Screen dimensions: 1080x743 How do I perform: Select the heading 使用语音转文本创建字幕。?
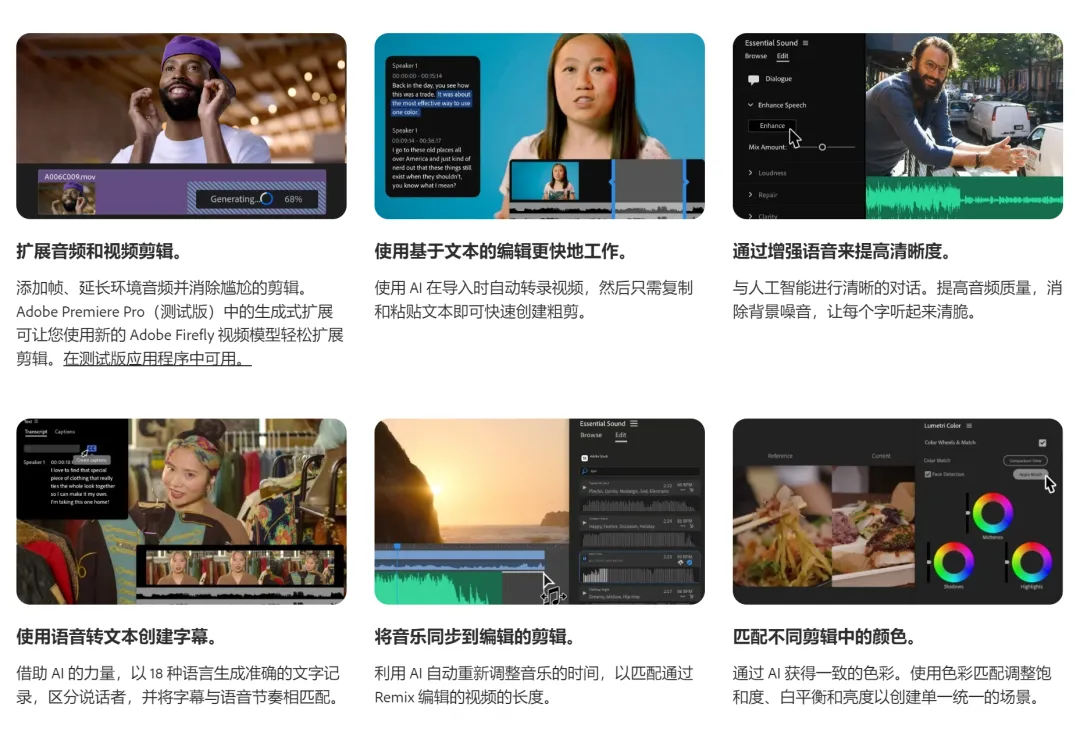[x=117, y=636]
